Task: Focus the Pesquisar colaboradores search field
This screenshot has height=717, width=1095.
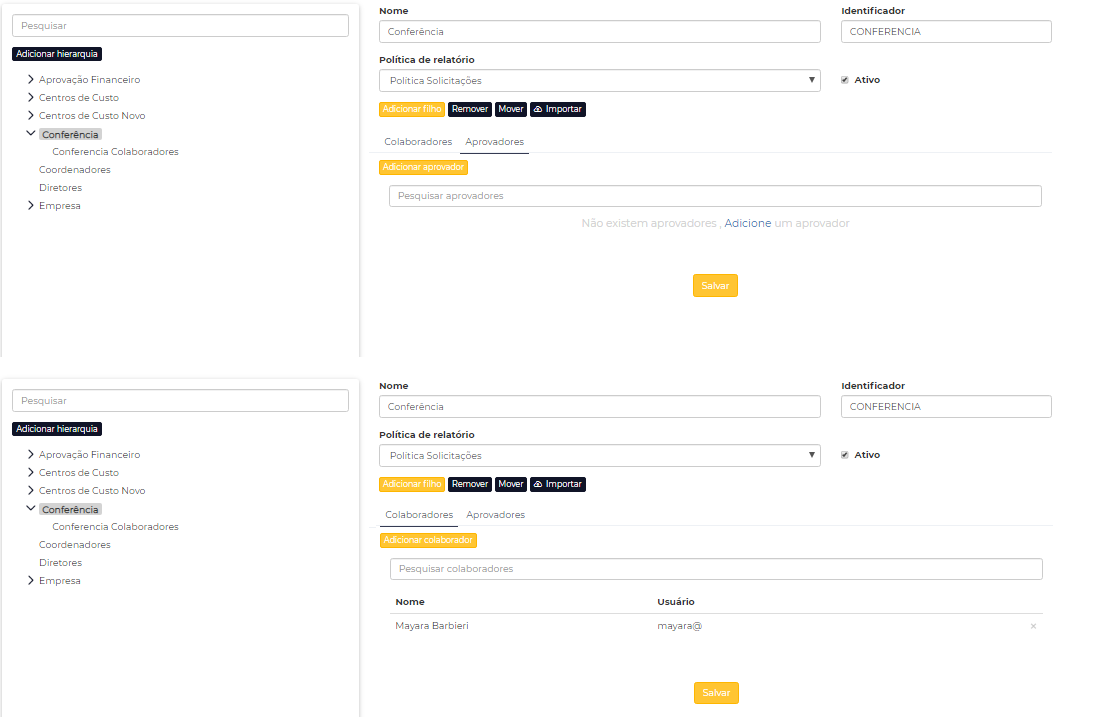Action: 716,569
